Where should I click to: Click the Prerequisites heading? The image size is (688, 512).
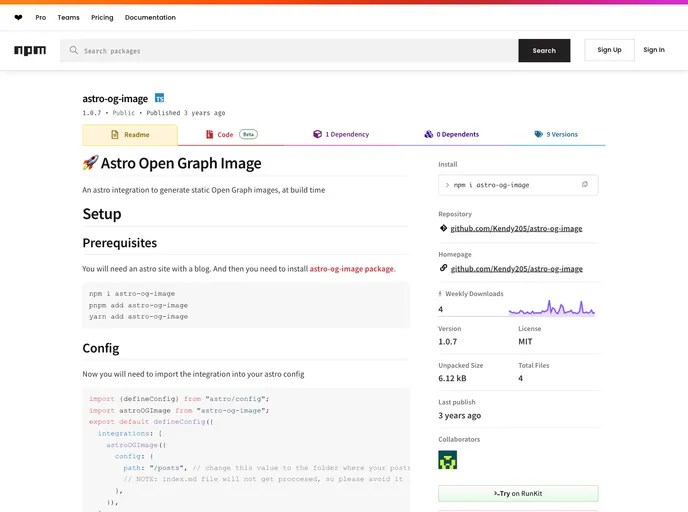tap(120, 243)
